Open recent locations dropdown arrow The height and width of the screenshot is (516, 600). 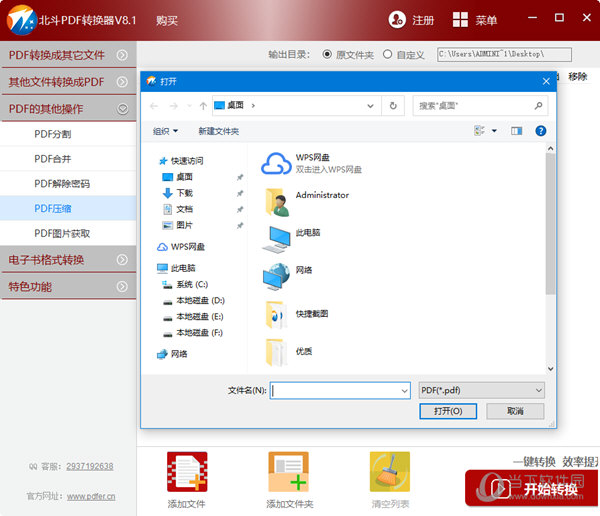point(189,106)
